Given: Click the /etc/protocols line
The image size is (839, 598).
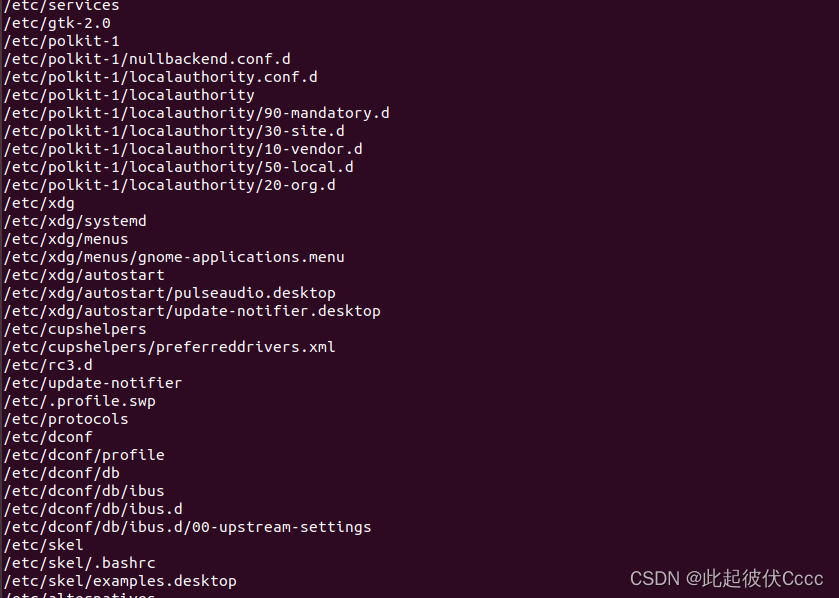Looking at the screenshot, I should (x=66, y=419).
